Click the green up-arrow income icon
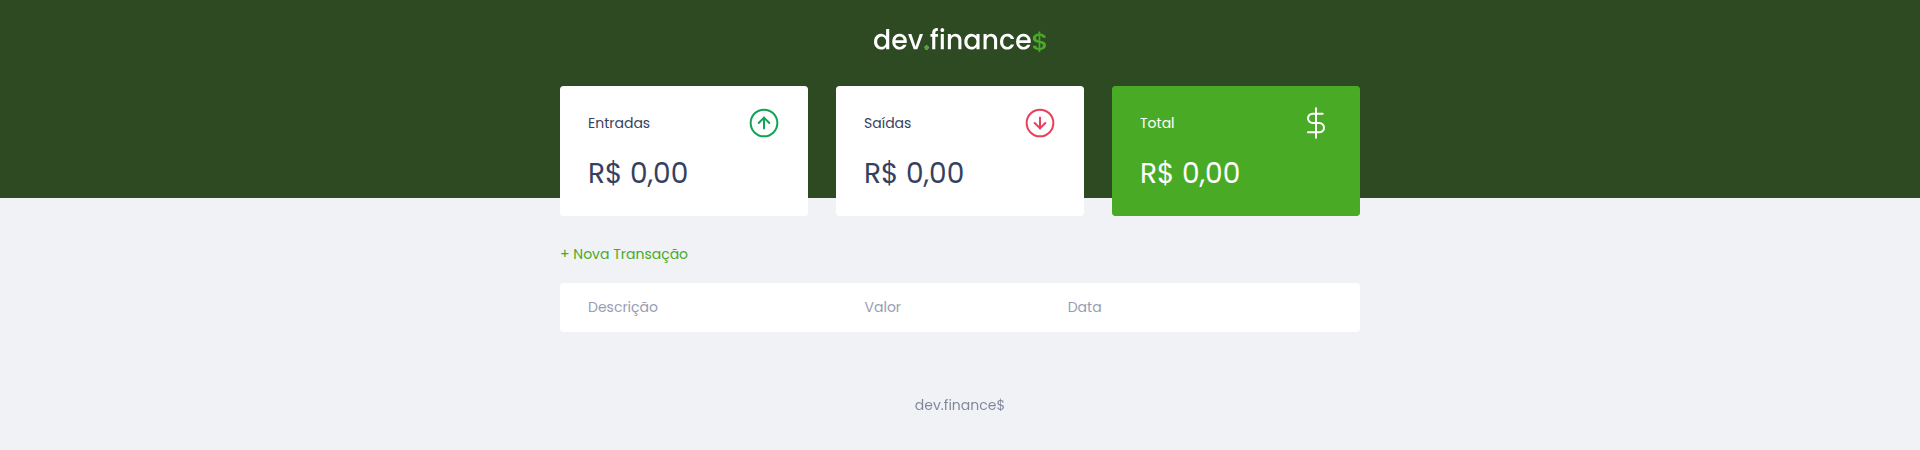The image size is (1920, 450). pos(764,123)
